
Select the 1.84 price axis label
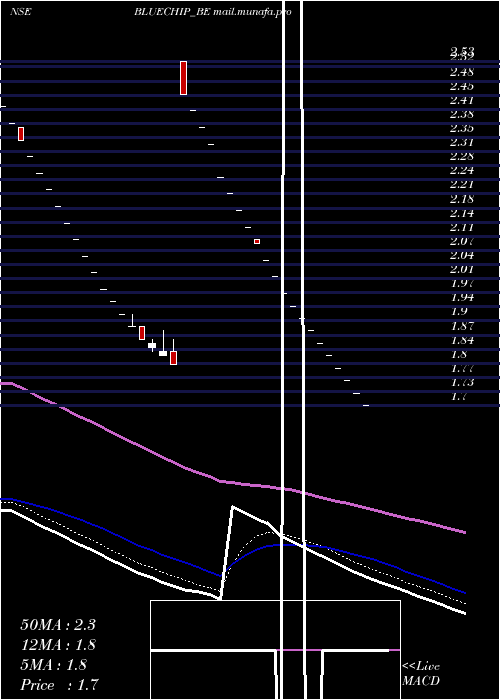pyautogui.click(x=462, y=340)
